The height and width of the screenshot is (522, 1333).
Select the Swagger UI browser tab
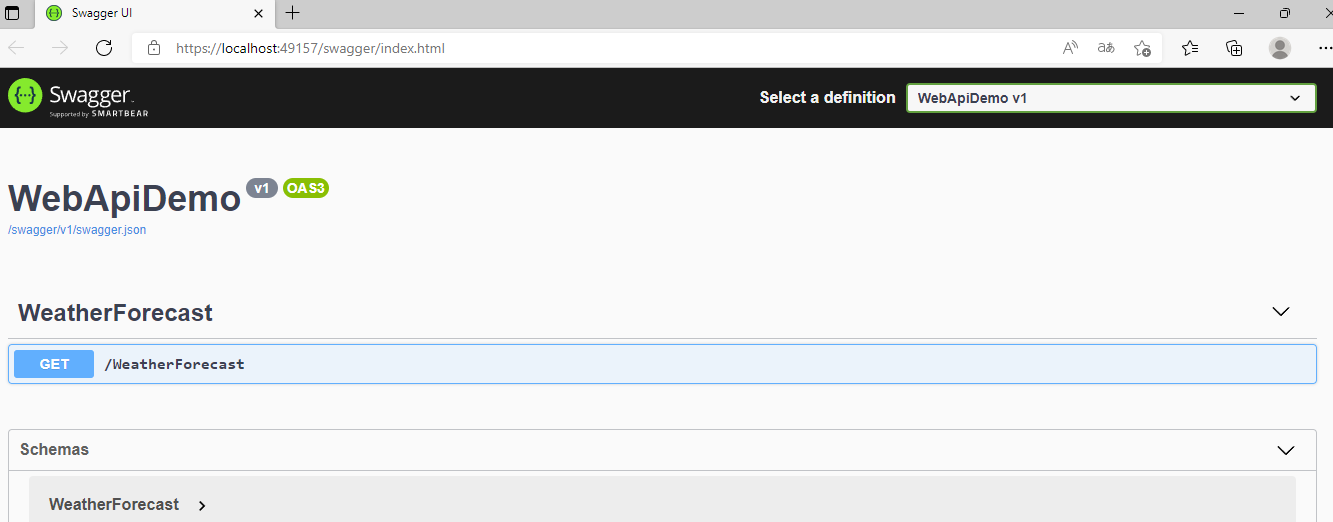[150, 13]
